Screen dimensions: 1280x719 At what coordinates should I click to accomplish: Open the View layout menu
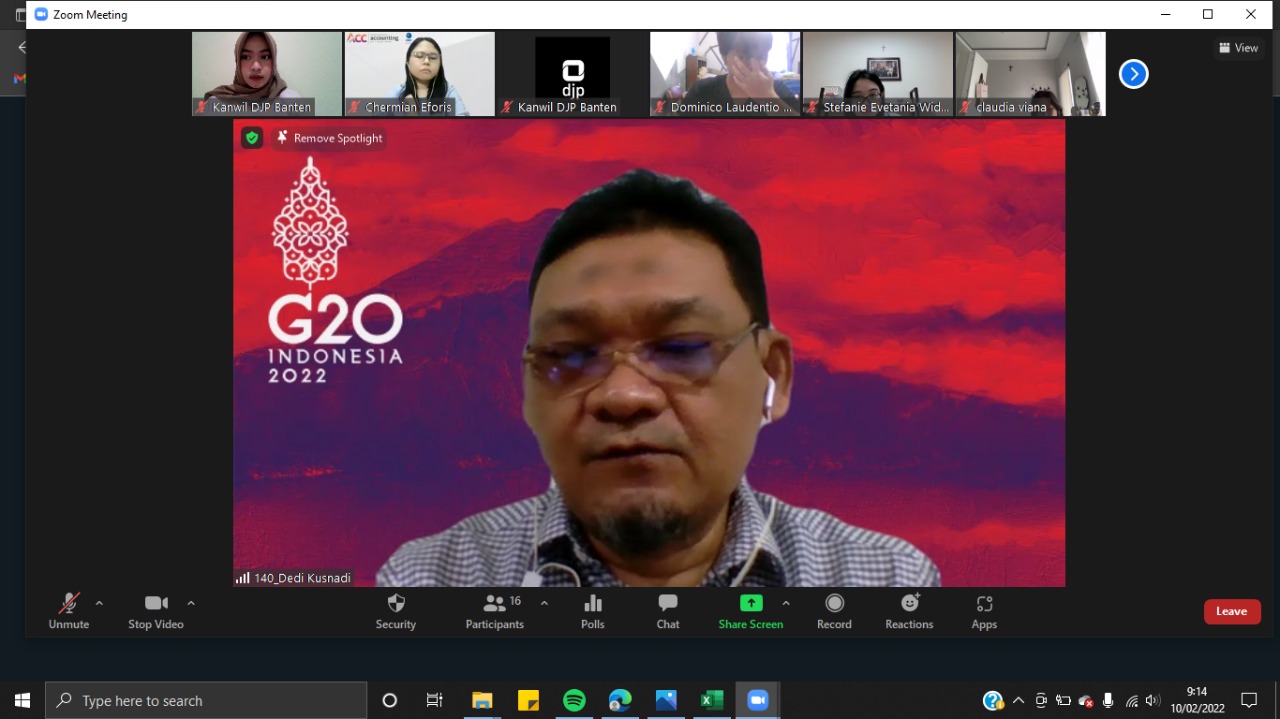(1238, 48)
